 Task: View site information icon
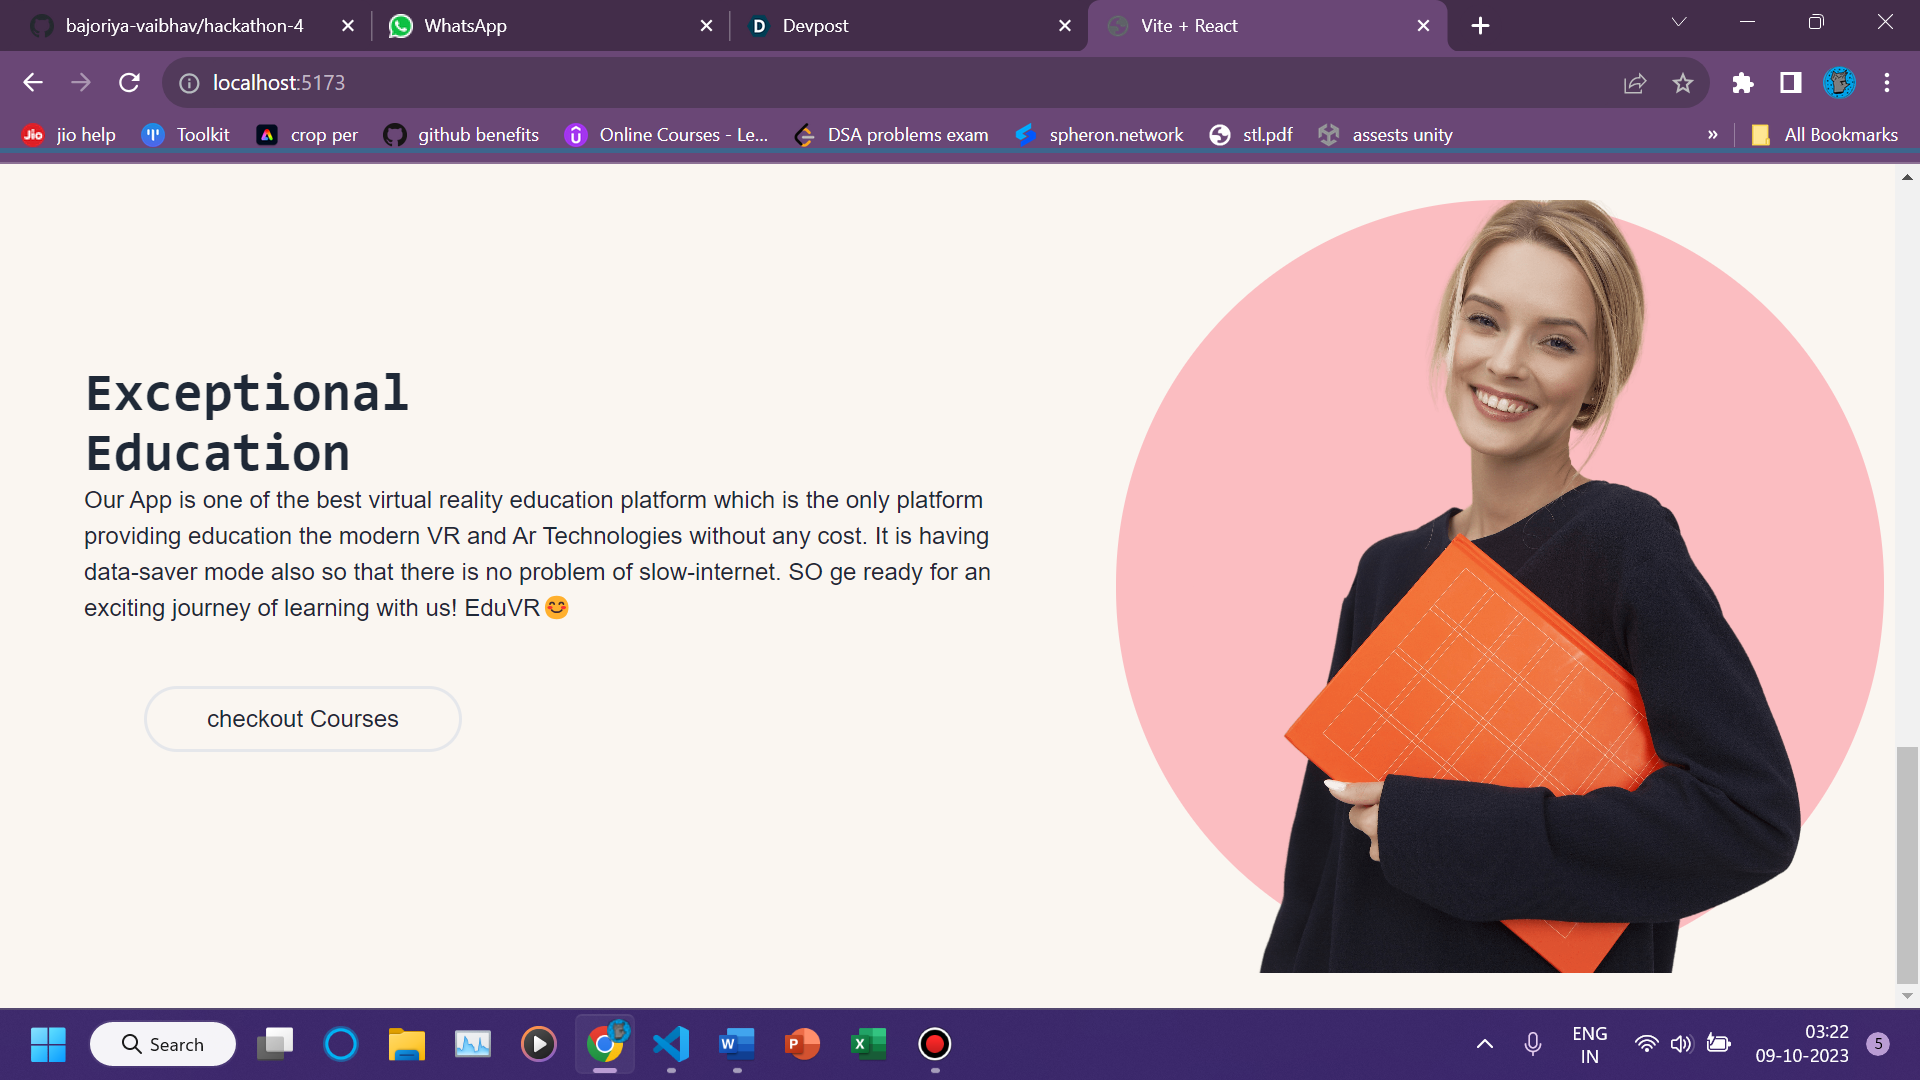click(189, 83)
